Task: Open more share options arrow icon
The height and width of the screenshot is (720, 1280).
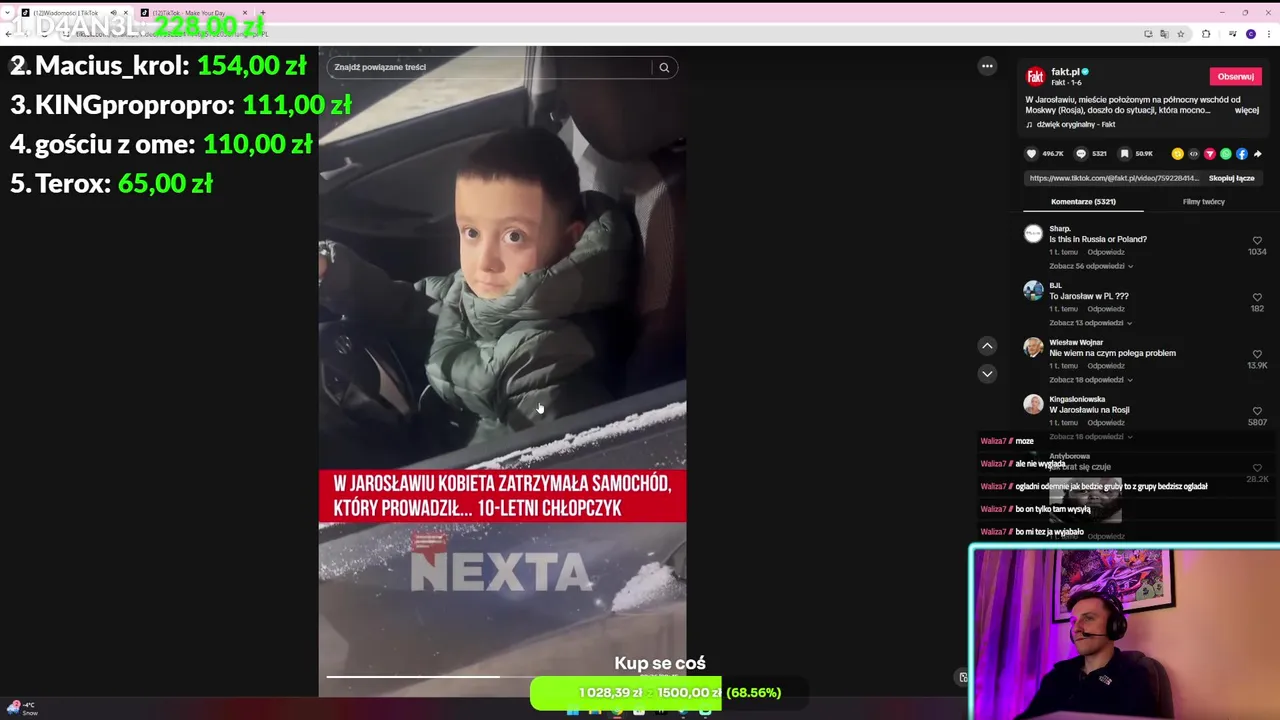Action: click(x=1257, y=154)
